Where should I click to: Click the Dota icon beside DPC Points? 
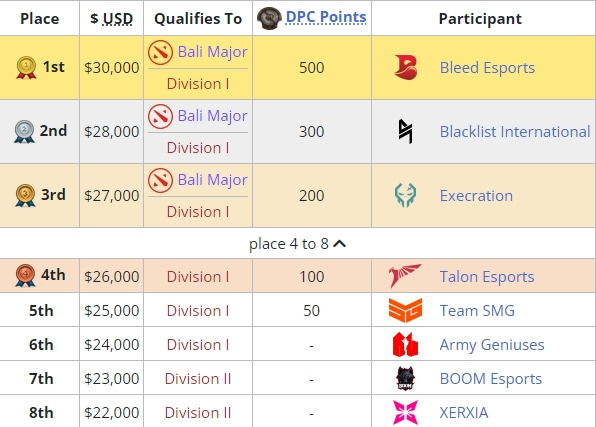pos(269,18)
